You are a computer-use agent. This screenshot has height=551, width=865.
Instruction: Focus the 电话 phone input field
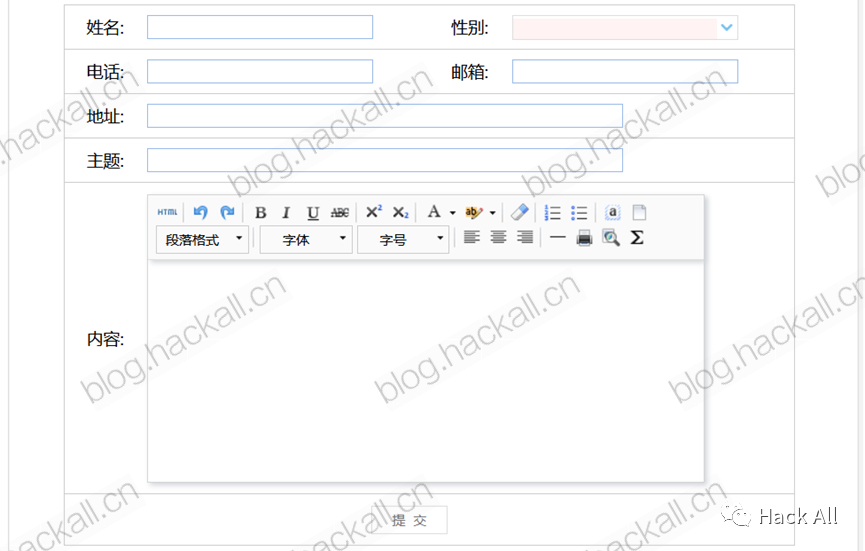tap(260, 72)
